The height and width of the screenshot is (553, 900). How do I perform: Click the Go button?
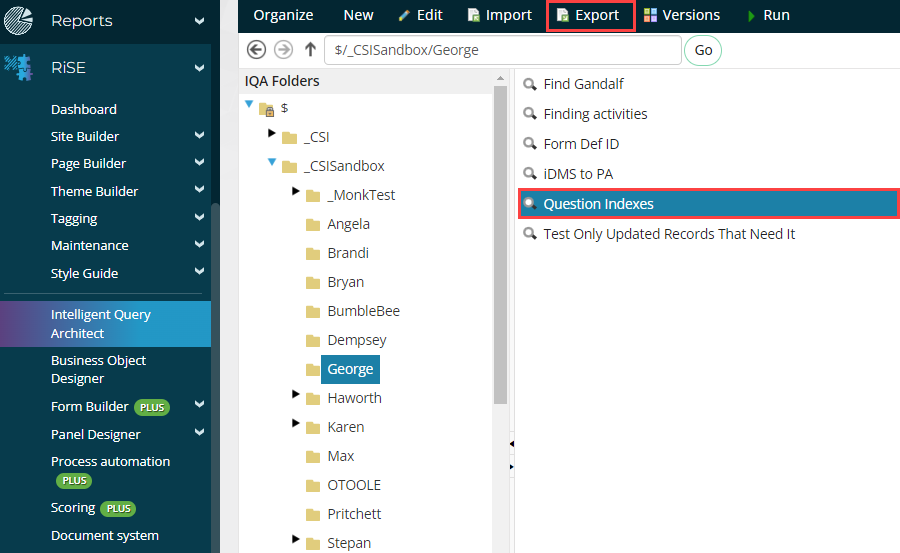tap(703, 50)
